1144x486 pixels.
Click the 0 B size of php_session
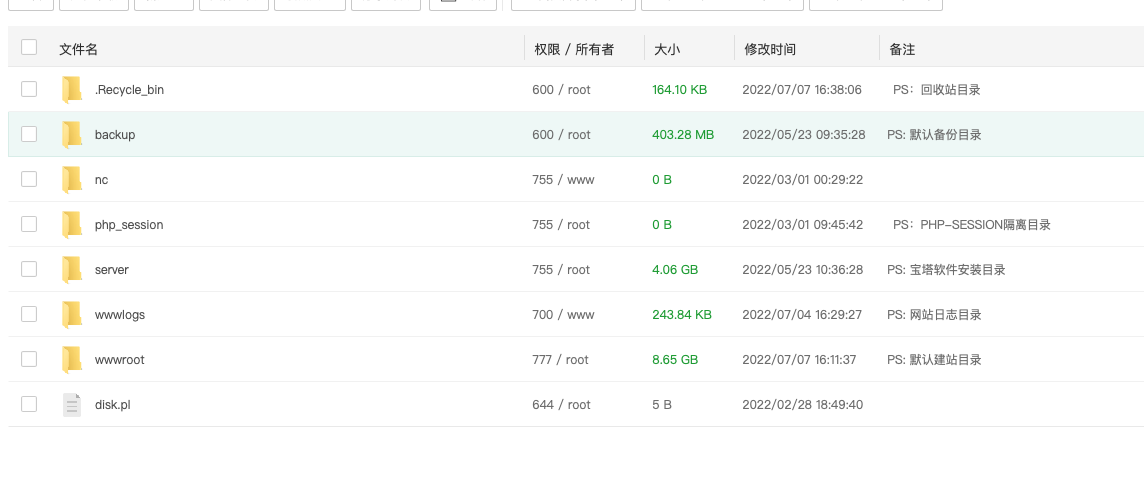662,225
